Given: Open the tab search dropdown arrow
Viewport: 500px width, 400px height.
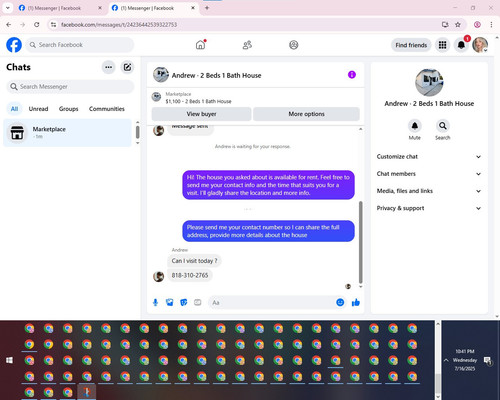Looking at the screenshot, I should (8, 8).
